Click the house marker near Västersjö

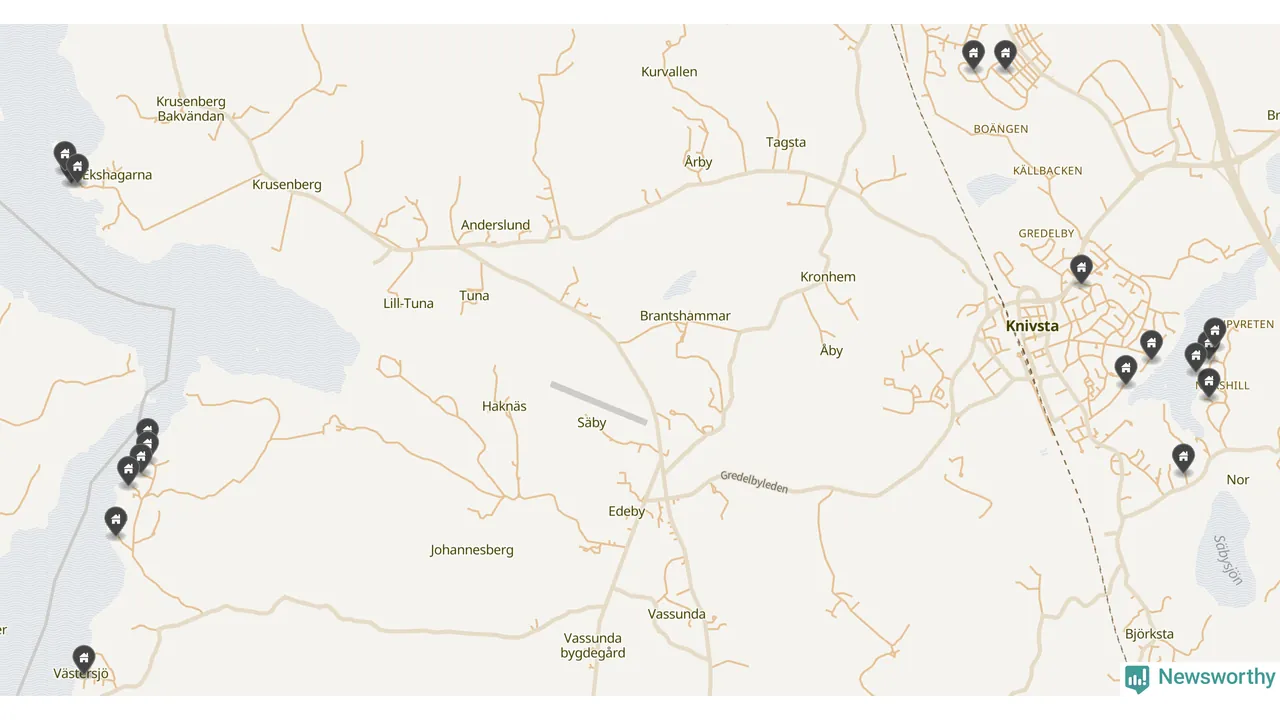[84, 659]
